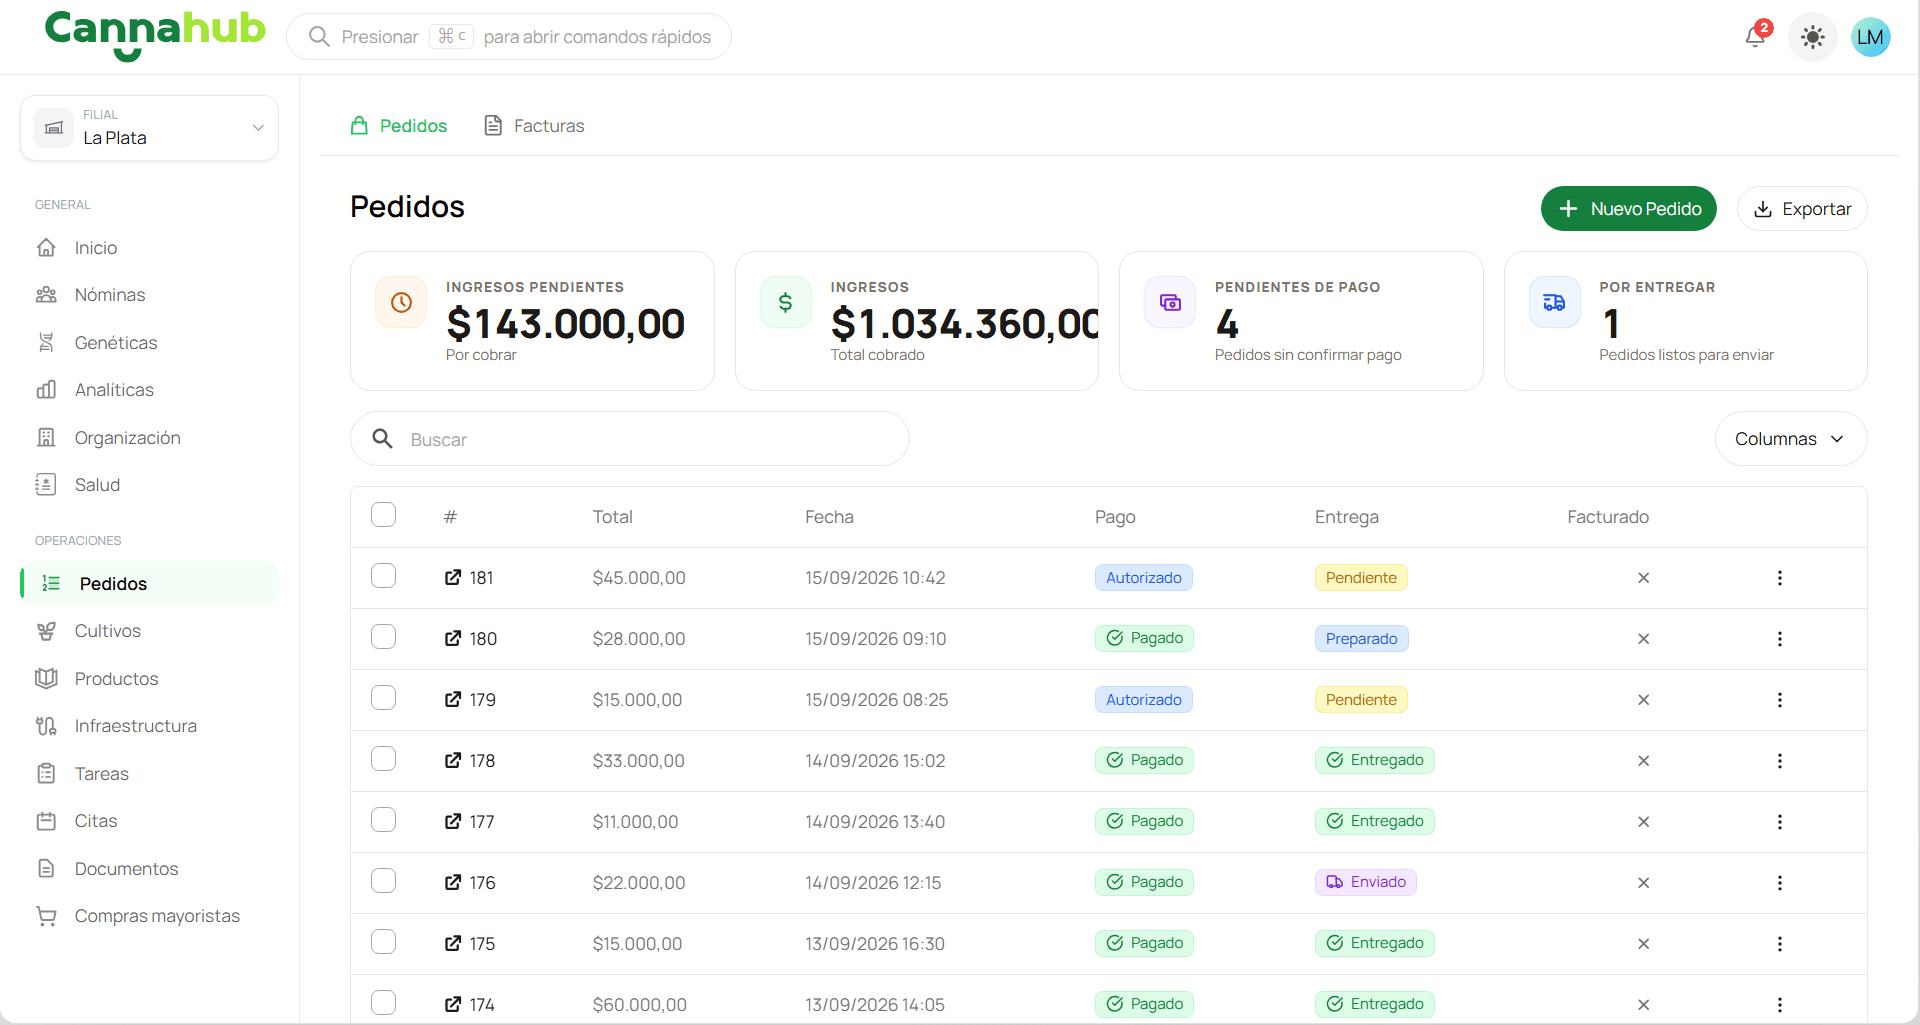Viewport: 1920px width, 1025px height.
Task: Click the Enviado status badge on order 176
Action: 1365,882
